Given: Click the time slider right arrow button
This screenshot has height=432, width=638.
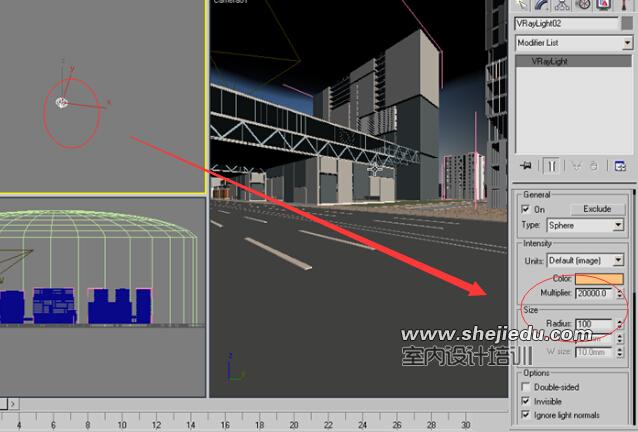Looking at the screenshot, I should (13, 404).
